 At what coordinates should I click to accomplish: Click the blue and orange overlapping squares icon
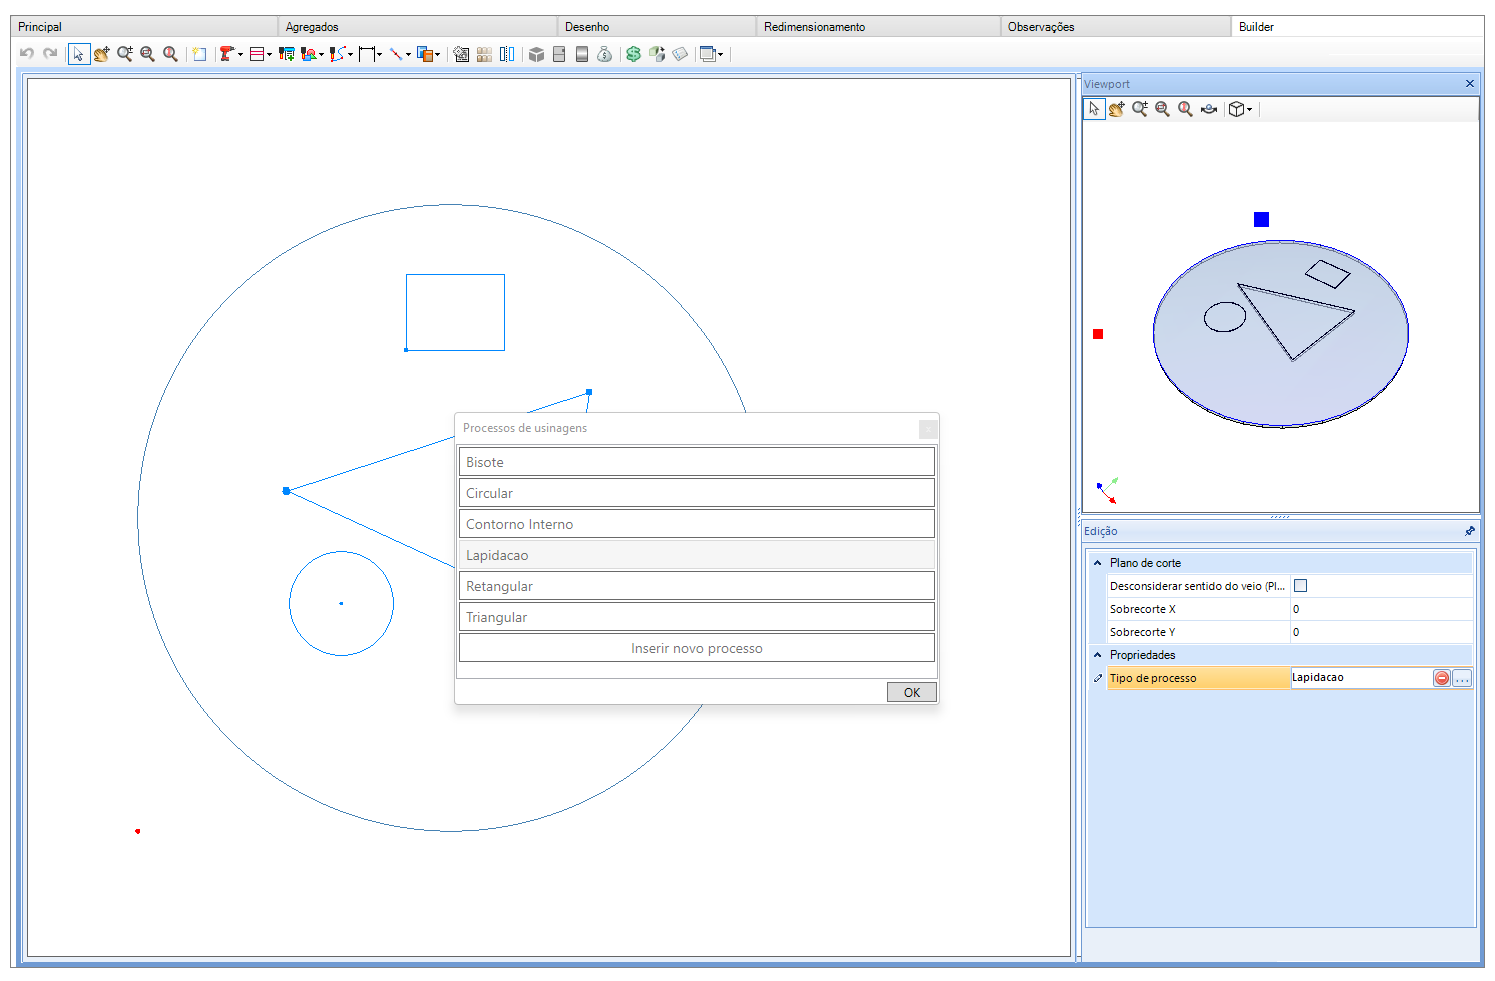425,54
